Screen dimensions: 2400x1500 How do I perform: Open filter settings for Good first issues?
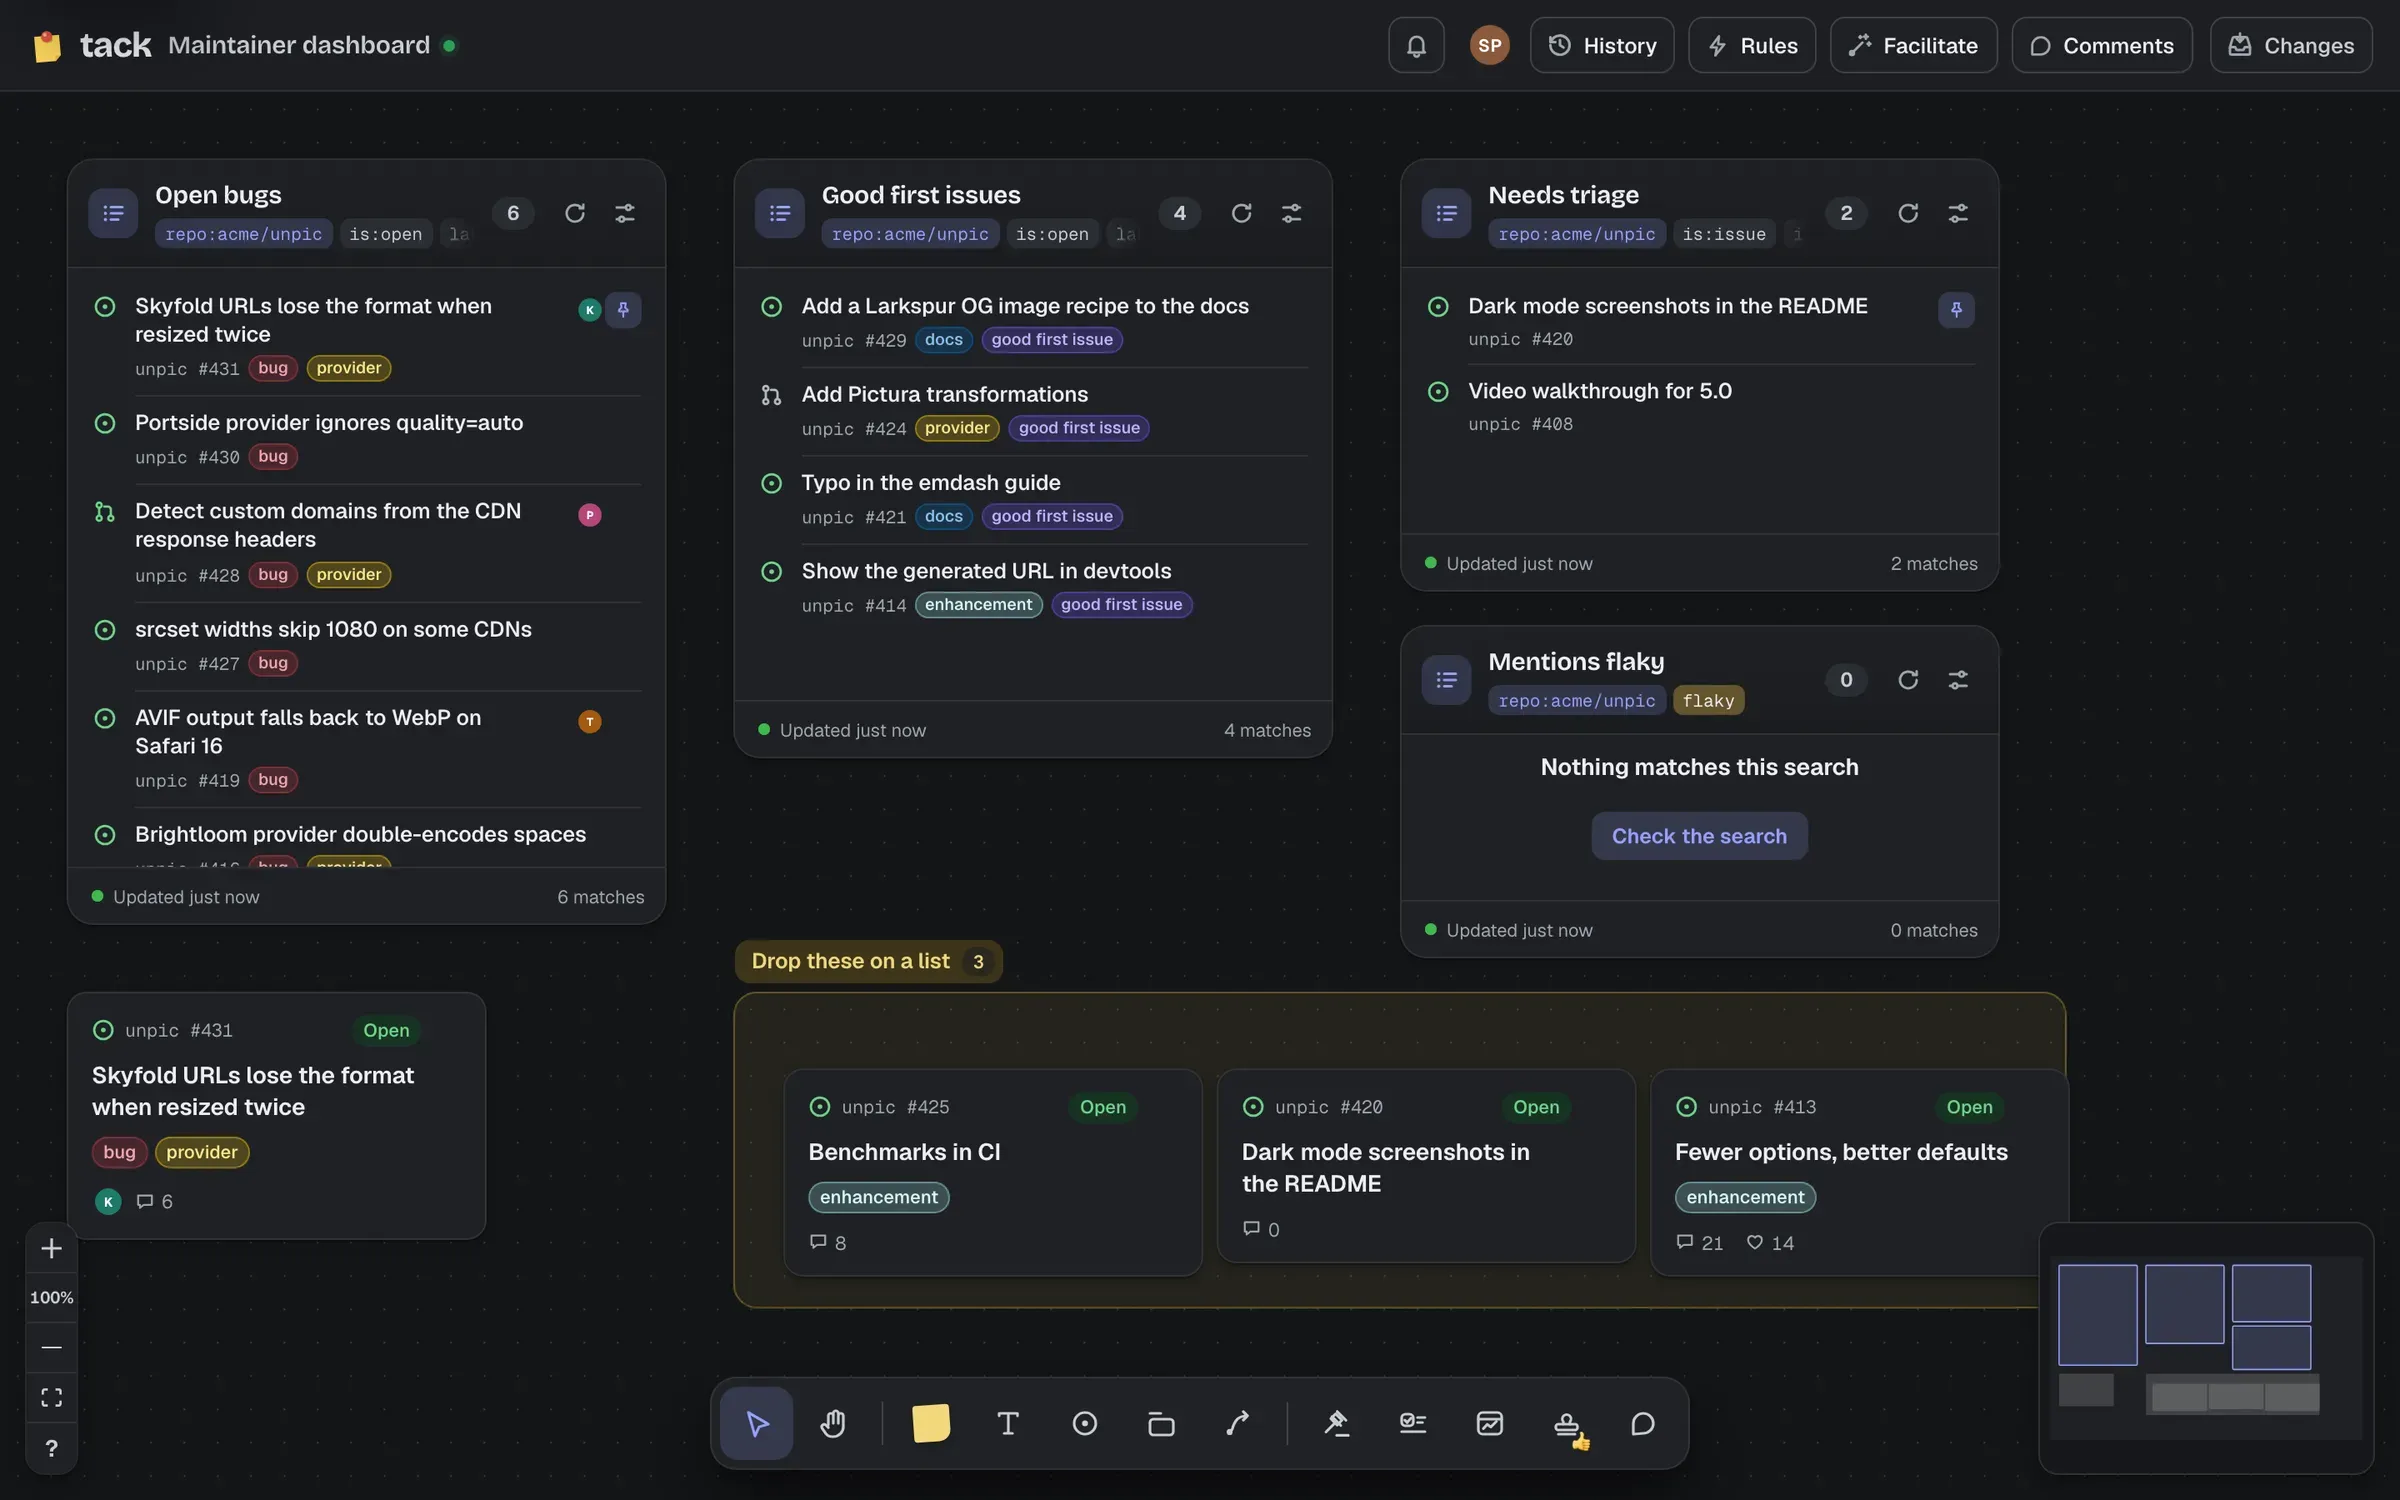[x=1292, y=213]
